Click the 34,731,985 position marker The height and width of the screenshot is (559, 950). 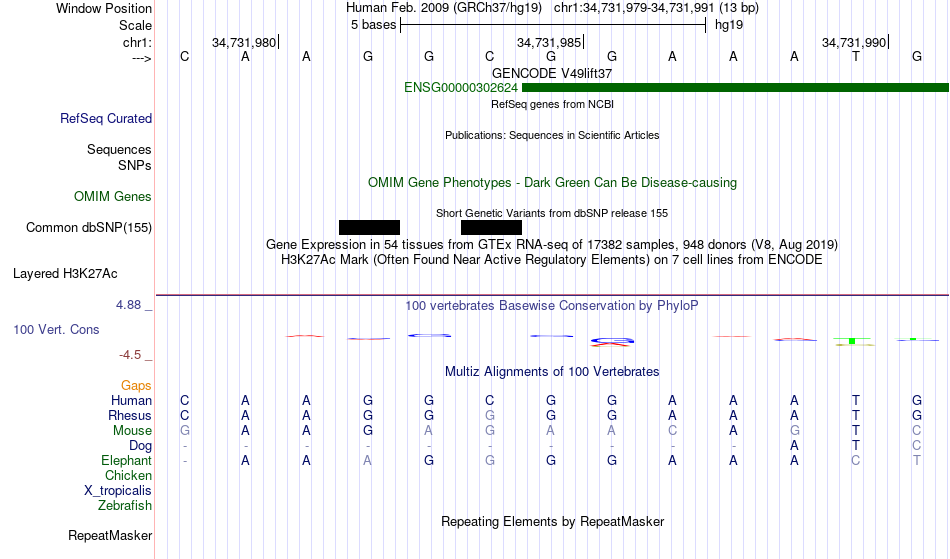click(x=548, y=42)
